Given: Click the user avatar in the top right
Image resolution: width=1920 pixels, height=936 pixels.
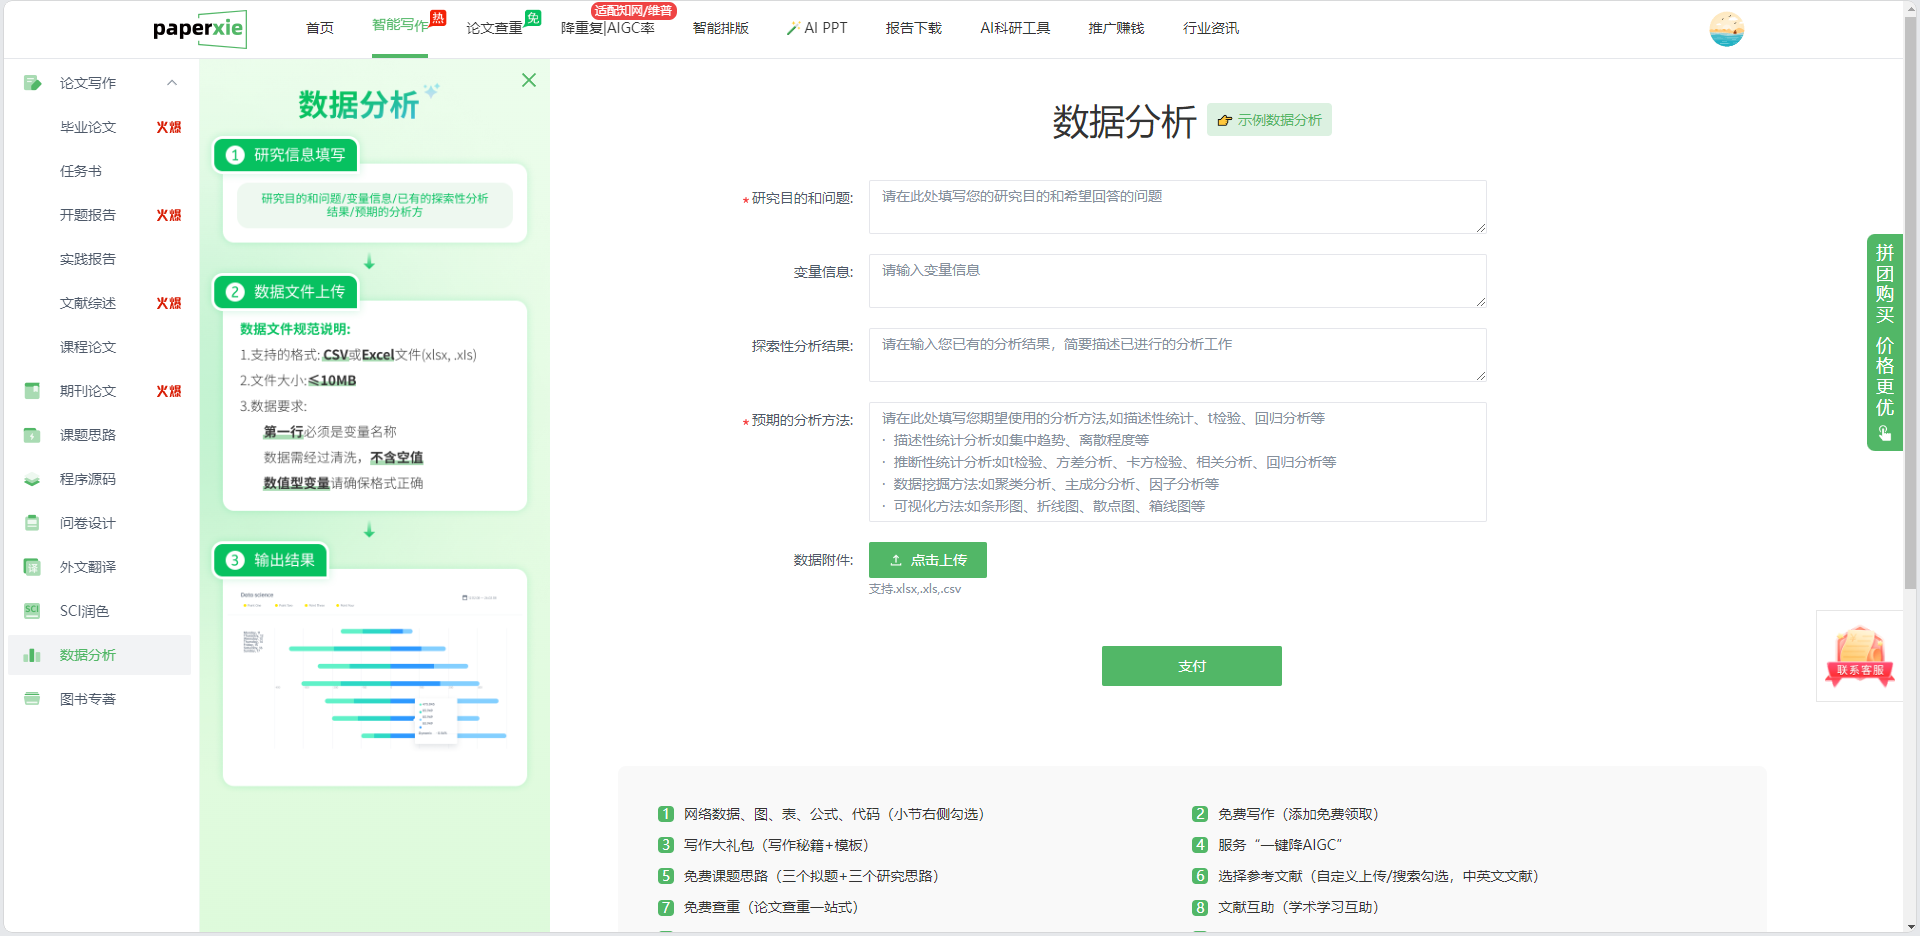Looking at the screenshot, I should coord(1727,29).
